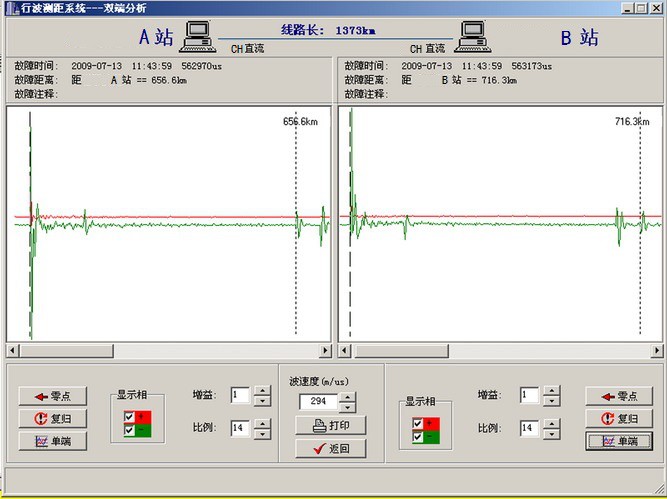This screenshot has width=667, height=499.
Task: Click left waveform scrollbar left arrow
Action: [12, 351]
